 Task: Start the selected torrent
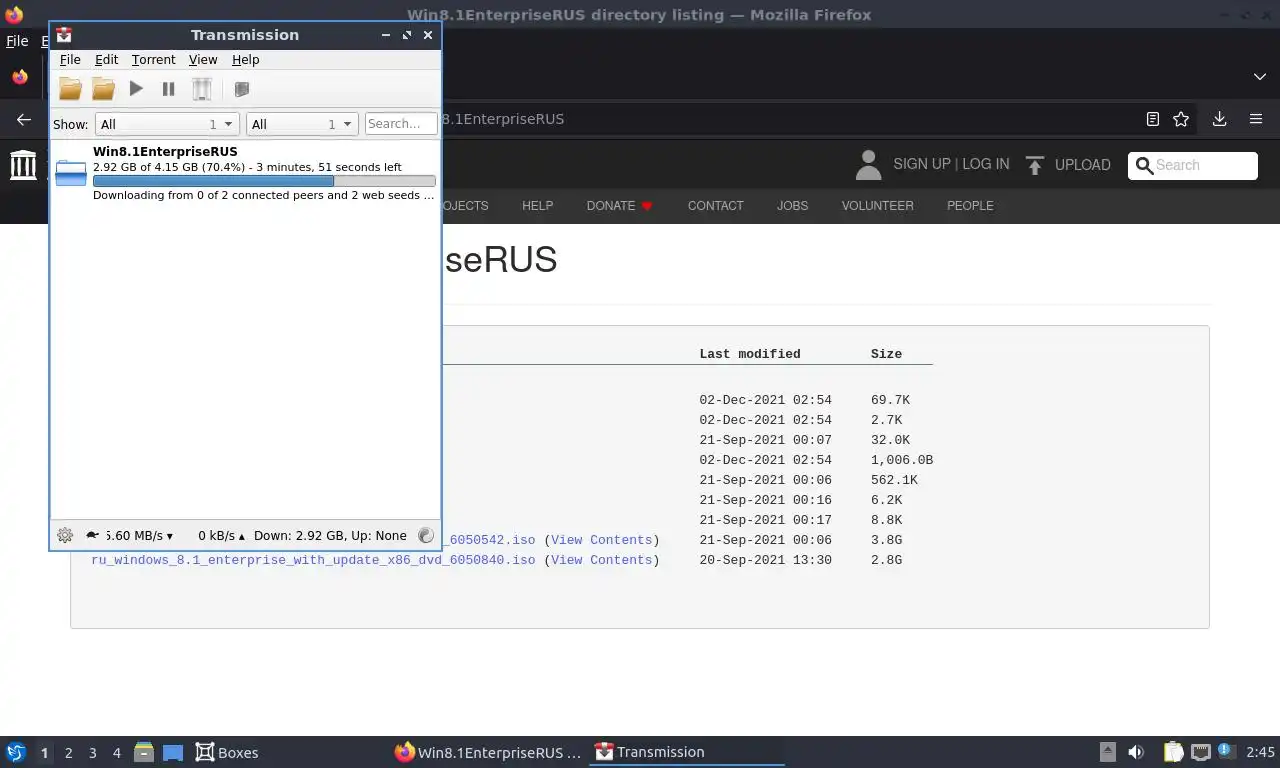tap(136, 89)
